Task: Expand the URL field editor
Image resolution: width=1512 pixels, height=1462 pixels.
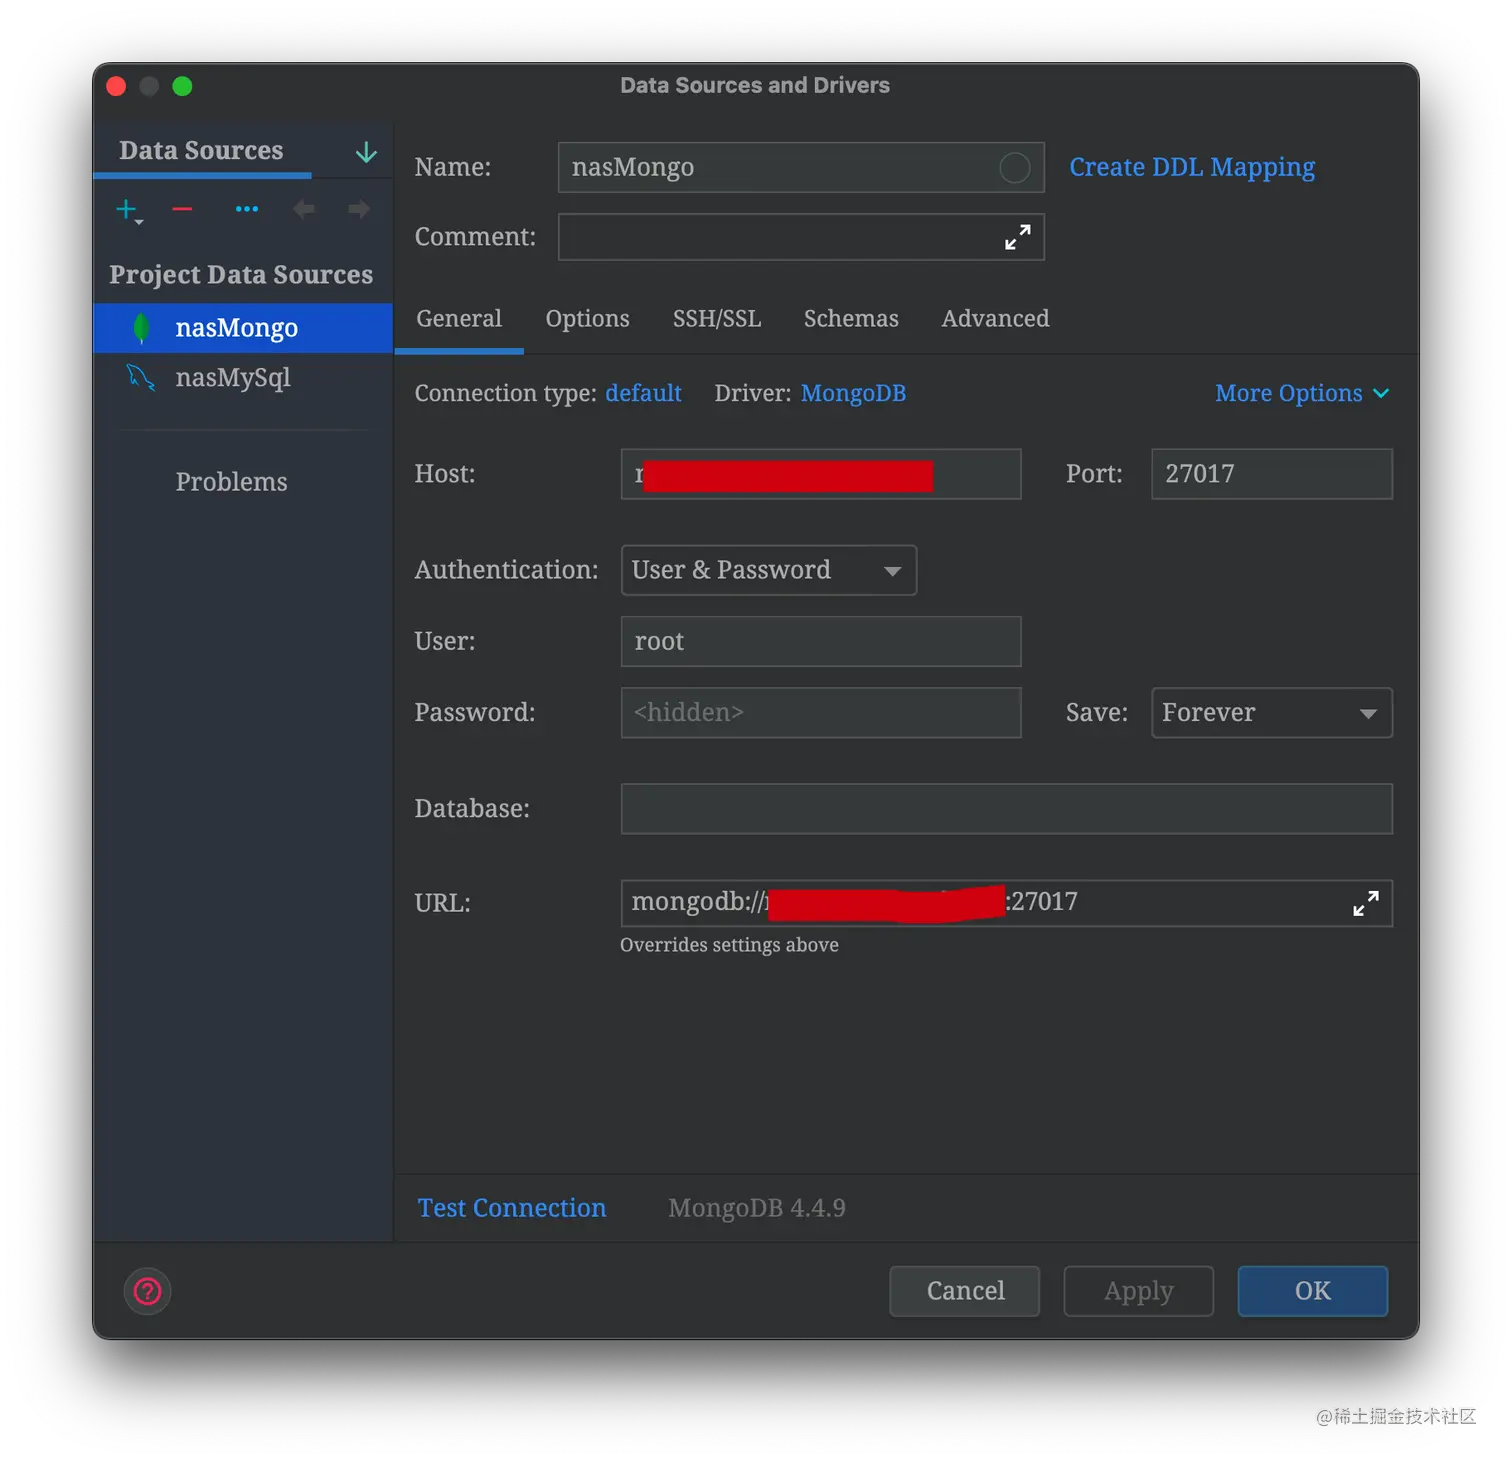Action: pyautogui.click(x=1366, y=903)
